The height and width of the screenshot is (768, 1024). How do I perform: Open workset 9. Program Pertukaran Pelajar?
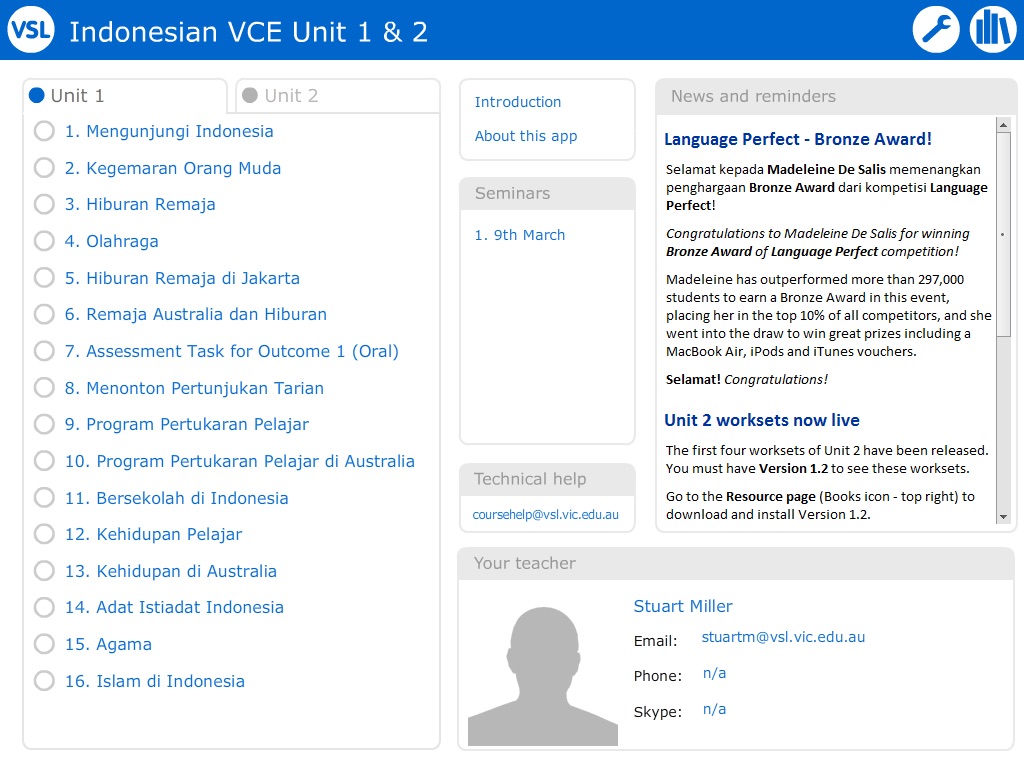187,424
